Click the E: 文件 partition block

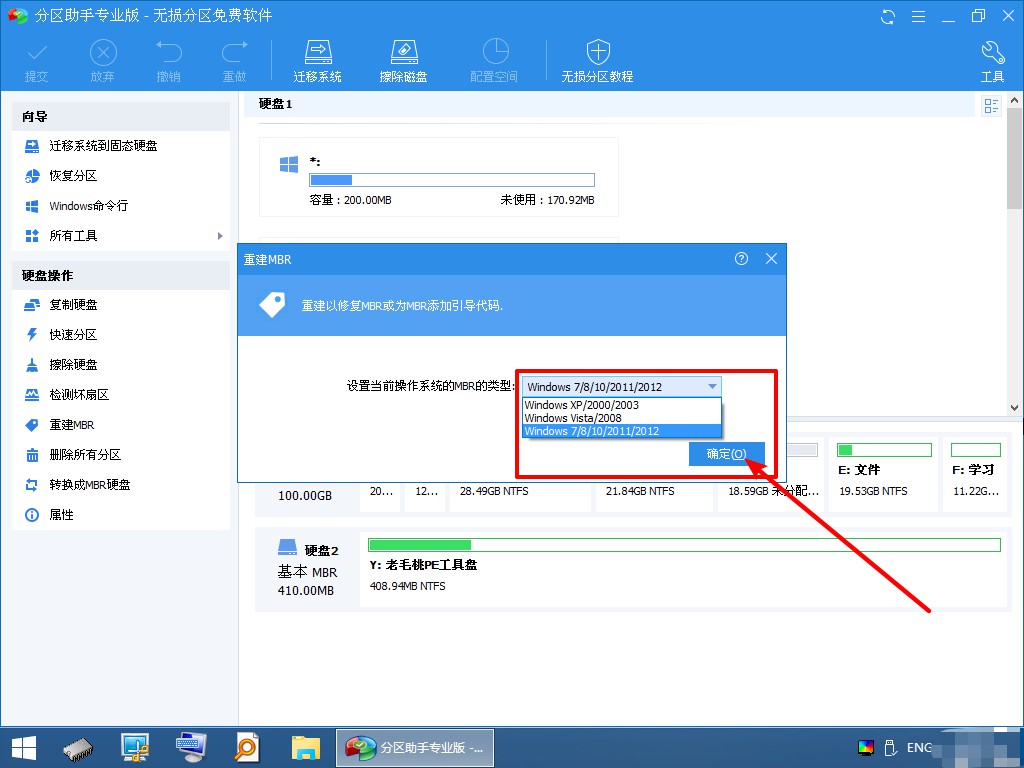click(884, 474)
